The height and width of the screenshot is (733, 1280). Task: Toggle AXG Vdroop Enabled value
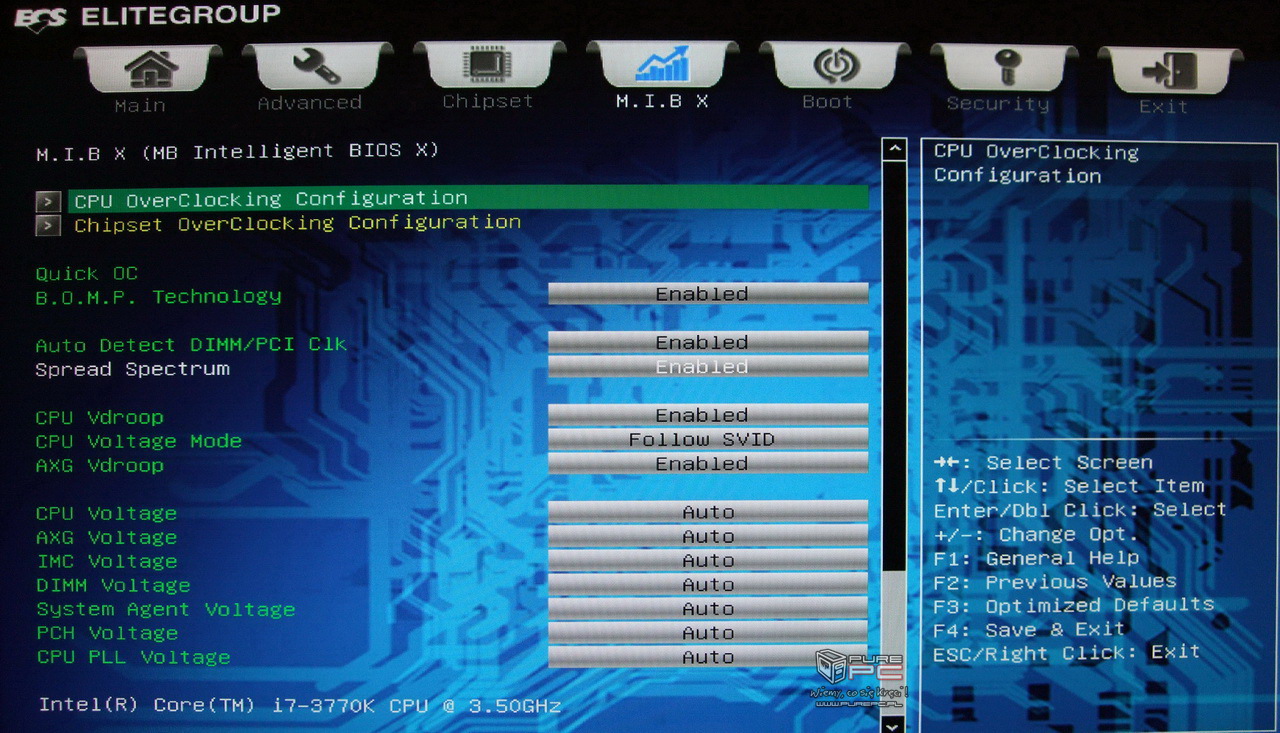click(708, 464)
